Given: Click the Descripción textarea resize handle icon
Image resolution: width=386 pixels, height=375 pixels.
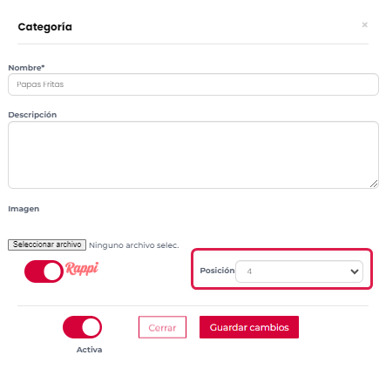Looking at the screenshot, I should click(374, 184).
